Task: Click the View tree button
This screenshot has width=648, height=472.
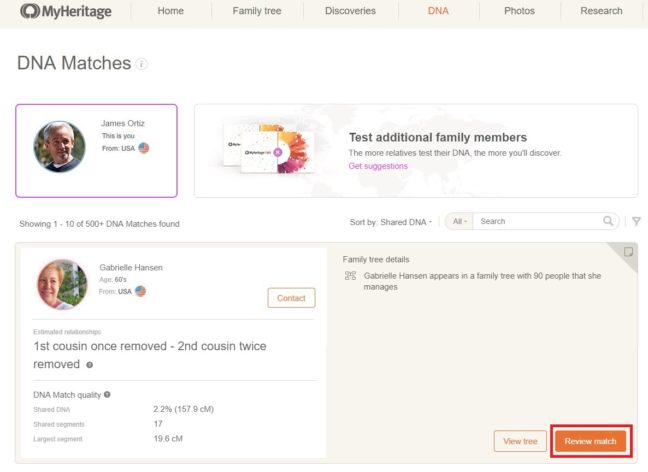Action: click(520, 441)
